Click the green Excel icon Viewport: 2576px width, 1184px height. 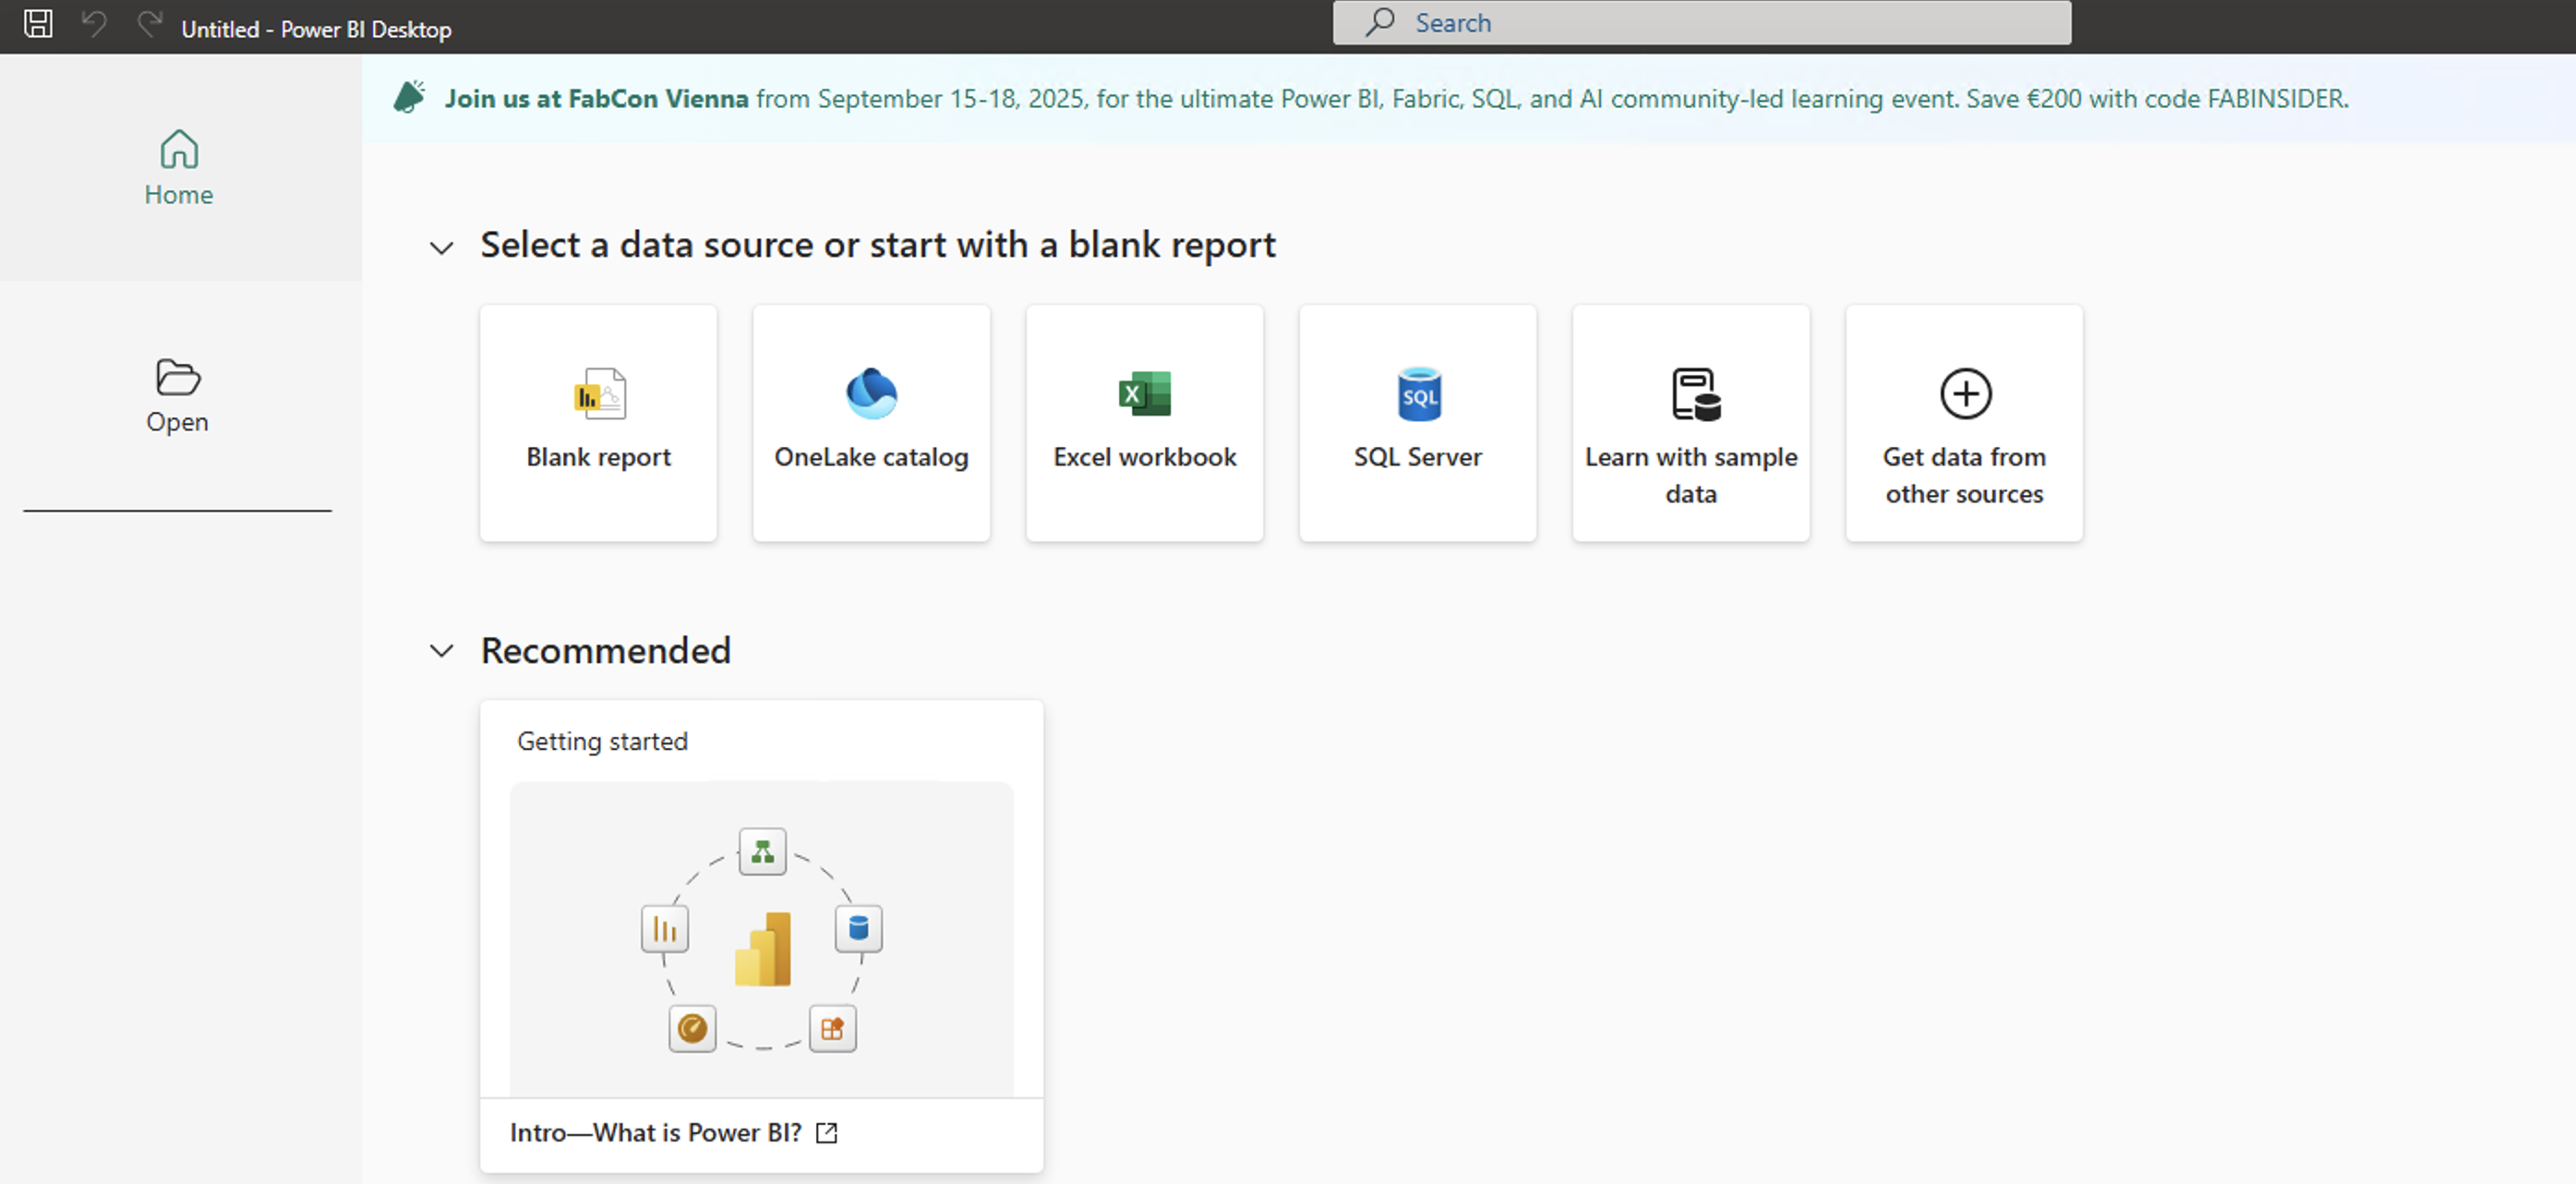click(x=1144, y=393)
